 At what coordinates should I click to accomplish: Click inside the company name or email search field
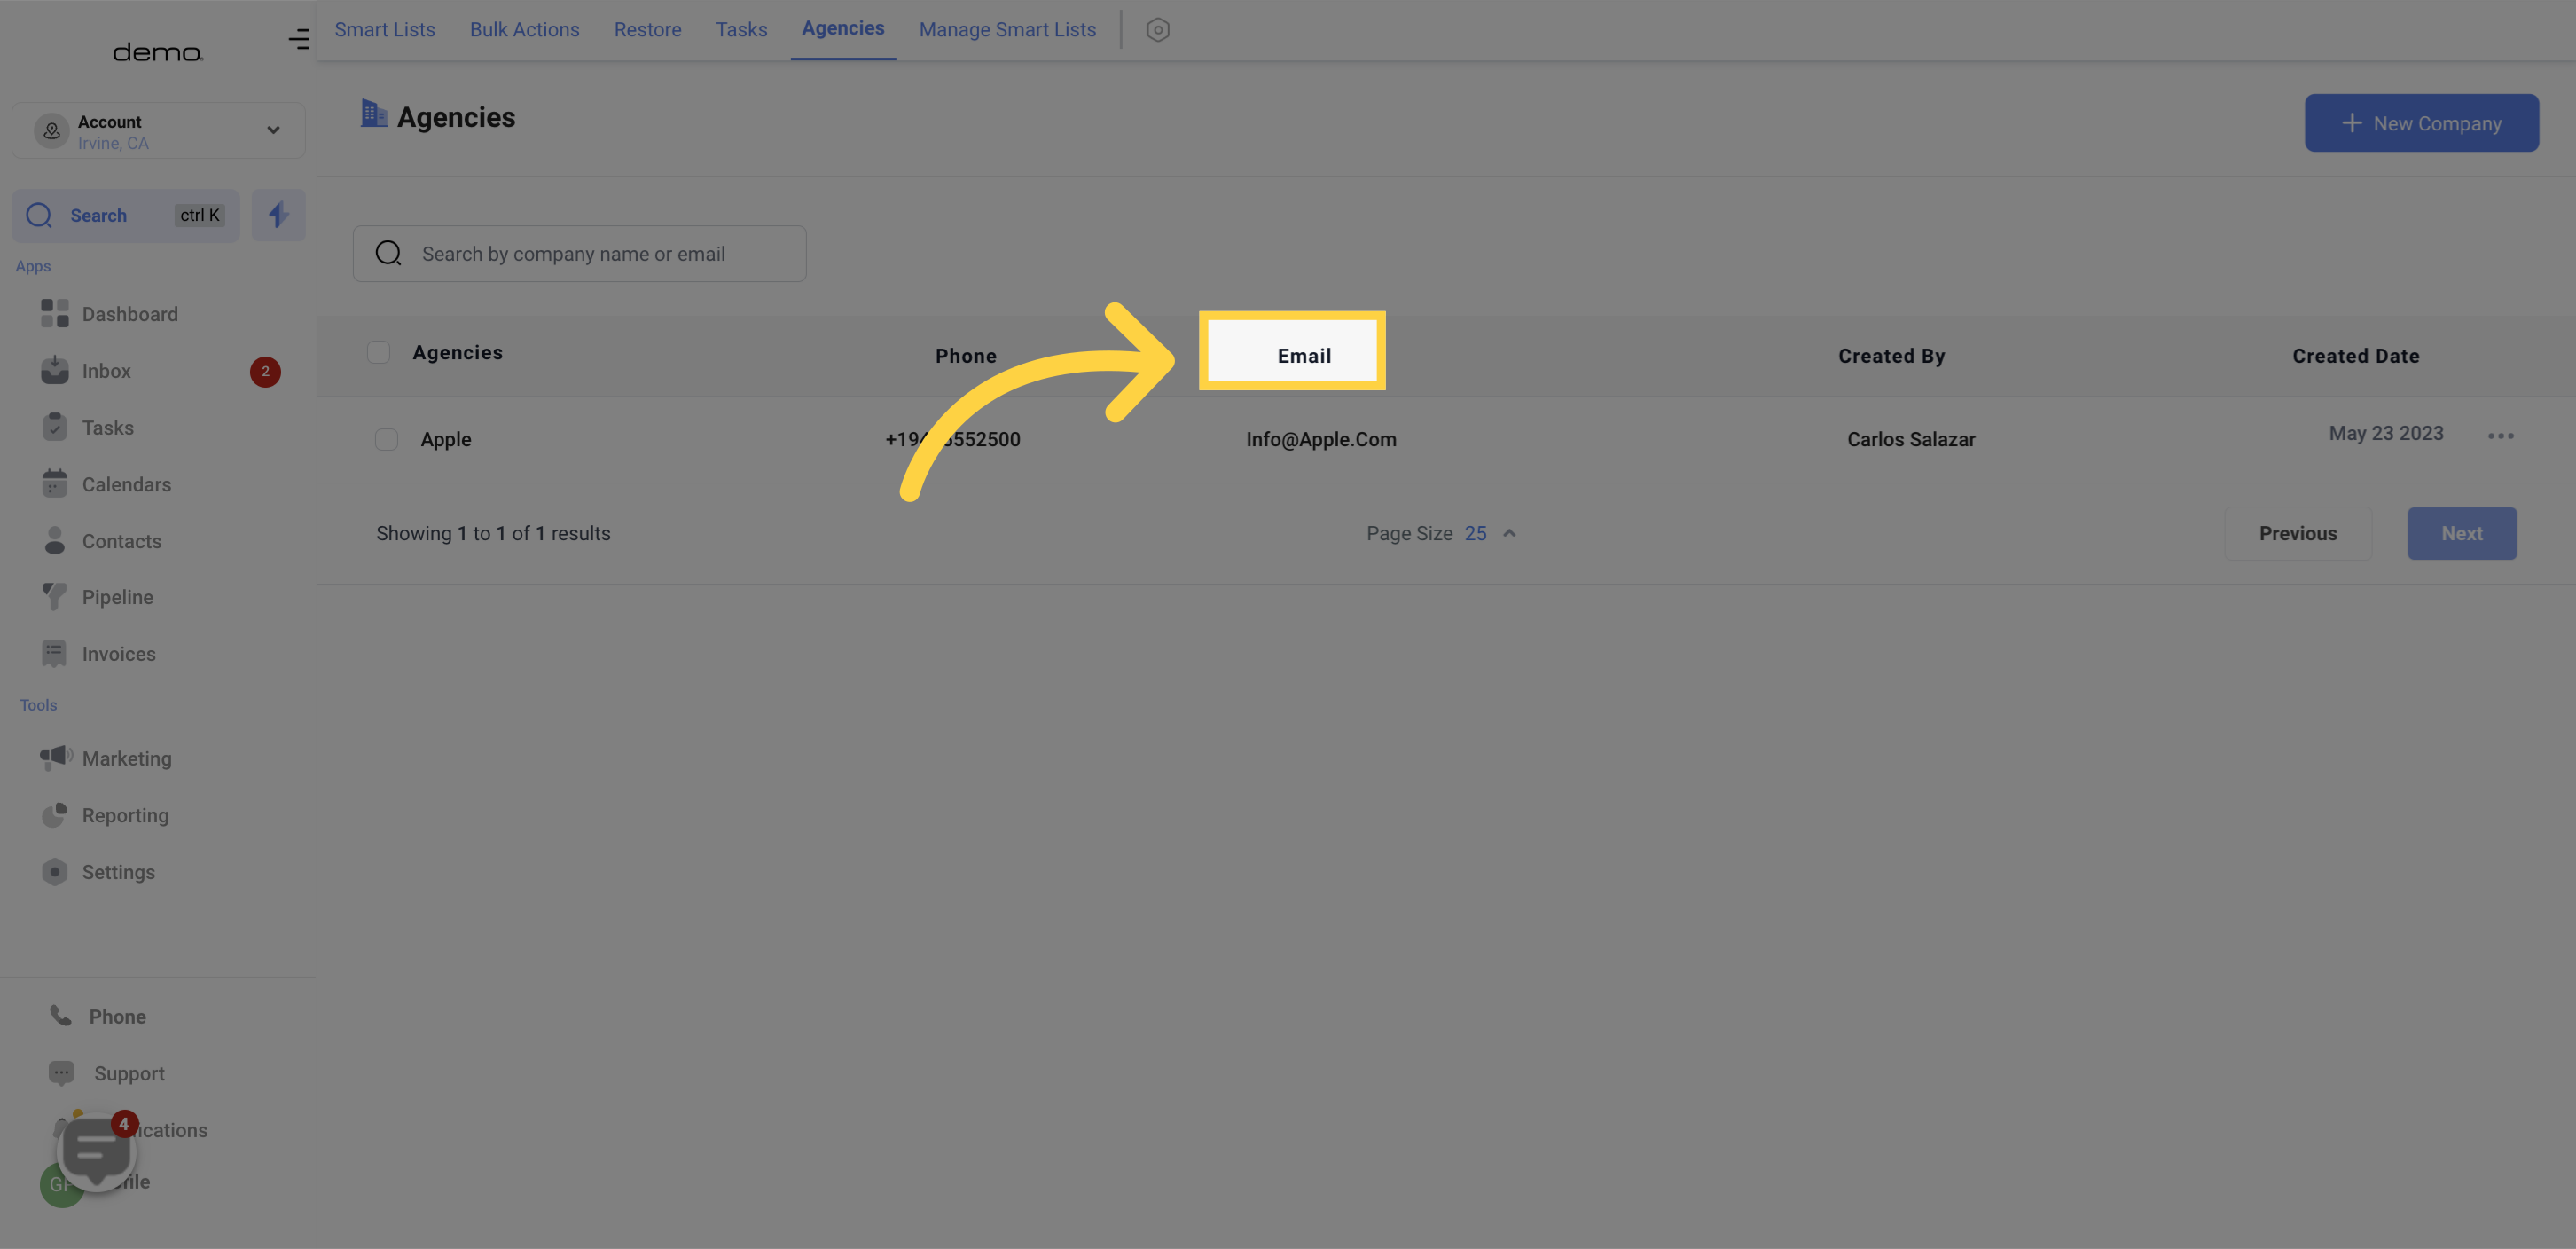[x=580, y=253]
